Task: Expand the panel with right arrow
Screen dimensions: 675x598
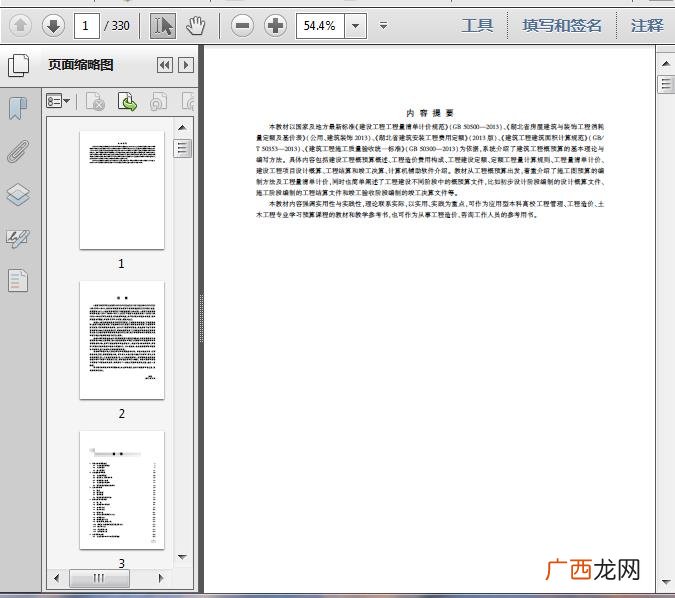Action: (x=186, y=65)
